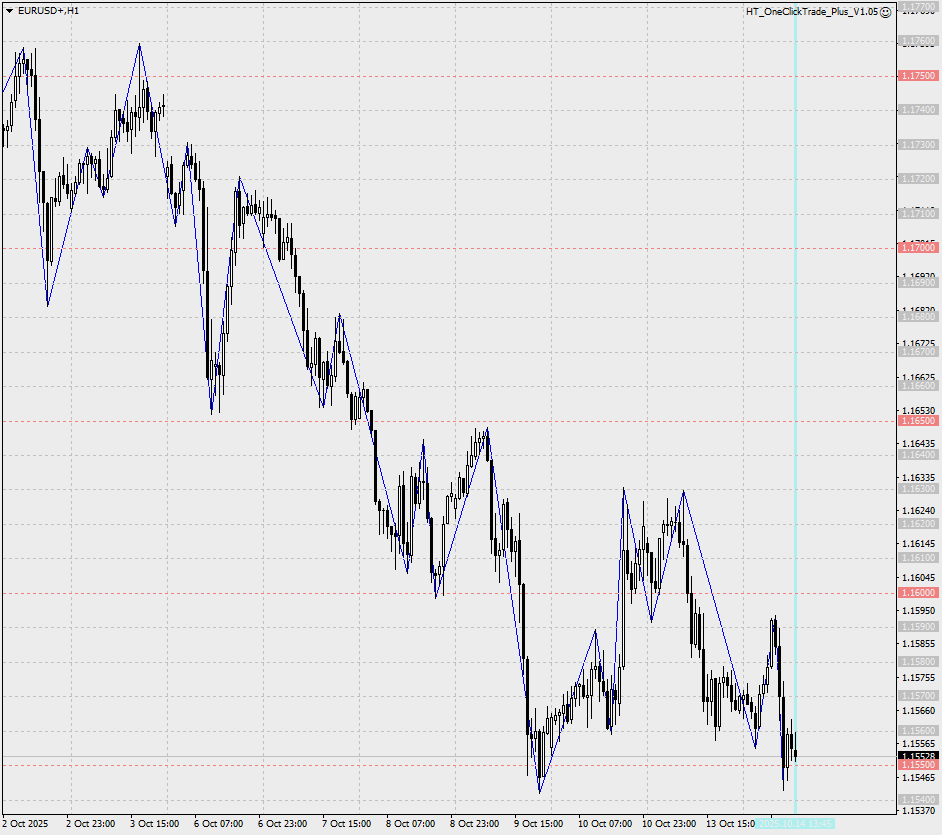Open the triangle menu beside EURUSD+,H1
This screenshot has height=835, width=942.
tap(9, 11)
